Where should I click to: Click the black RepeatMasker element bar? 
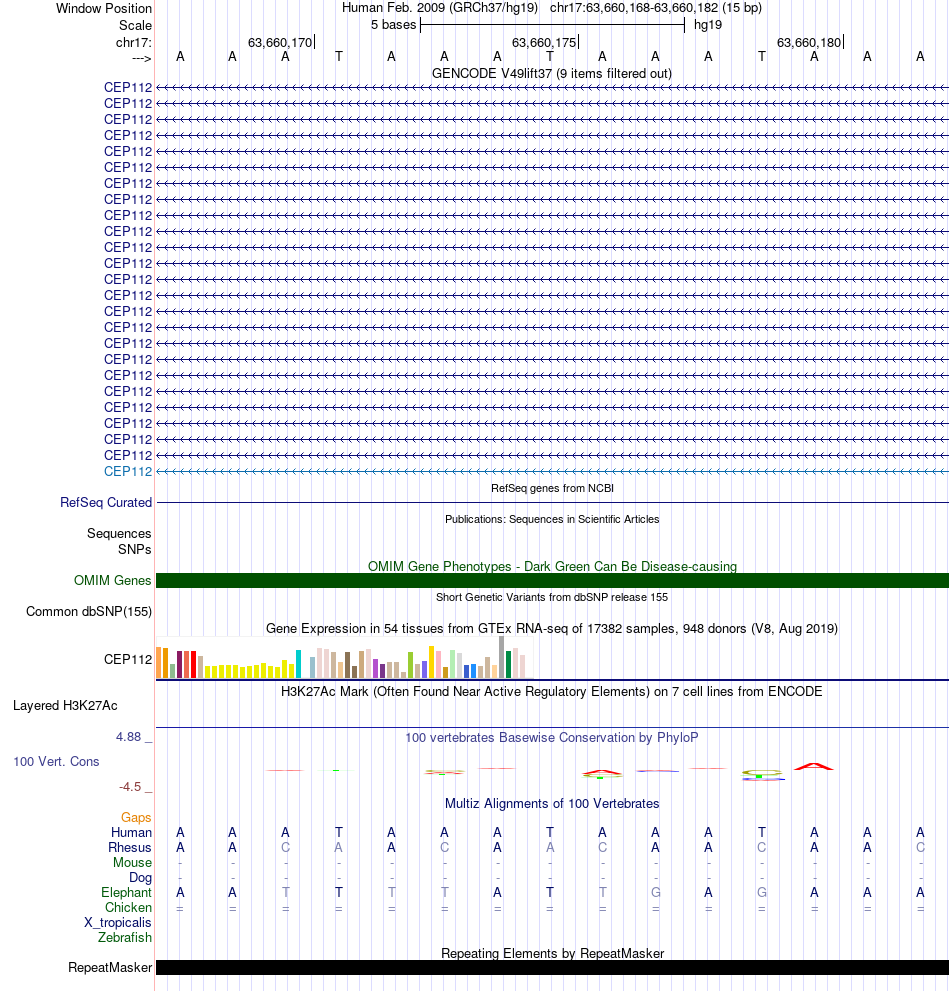(x=552, y=968)
